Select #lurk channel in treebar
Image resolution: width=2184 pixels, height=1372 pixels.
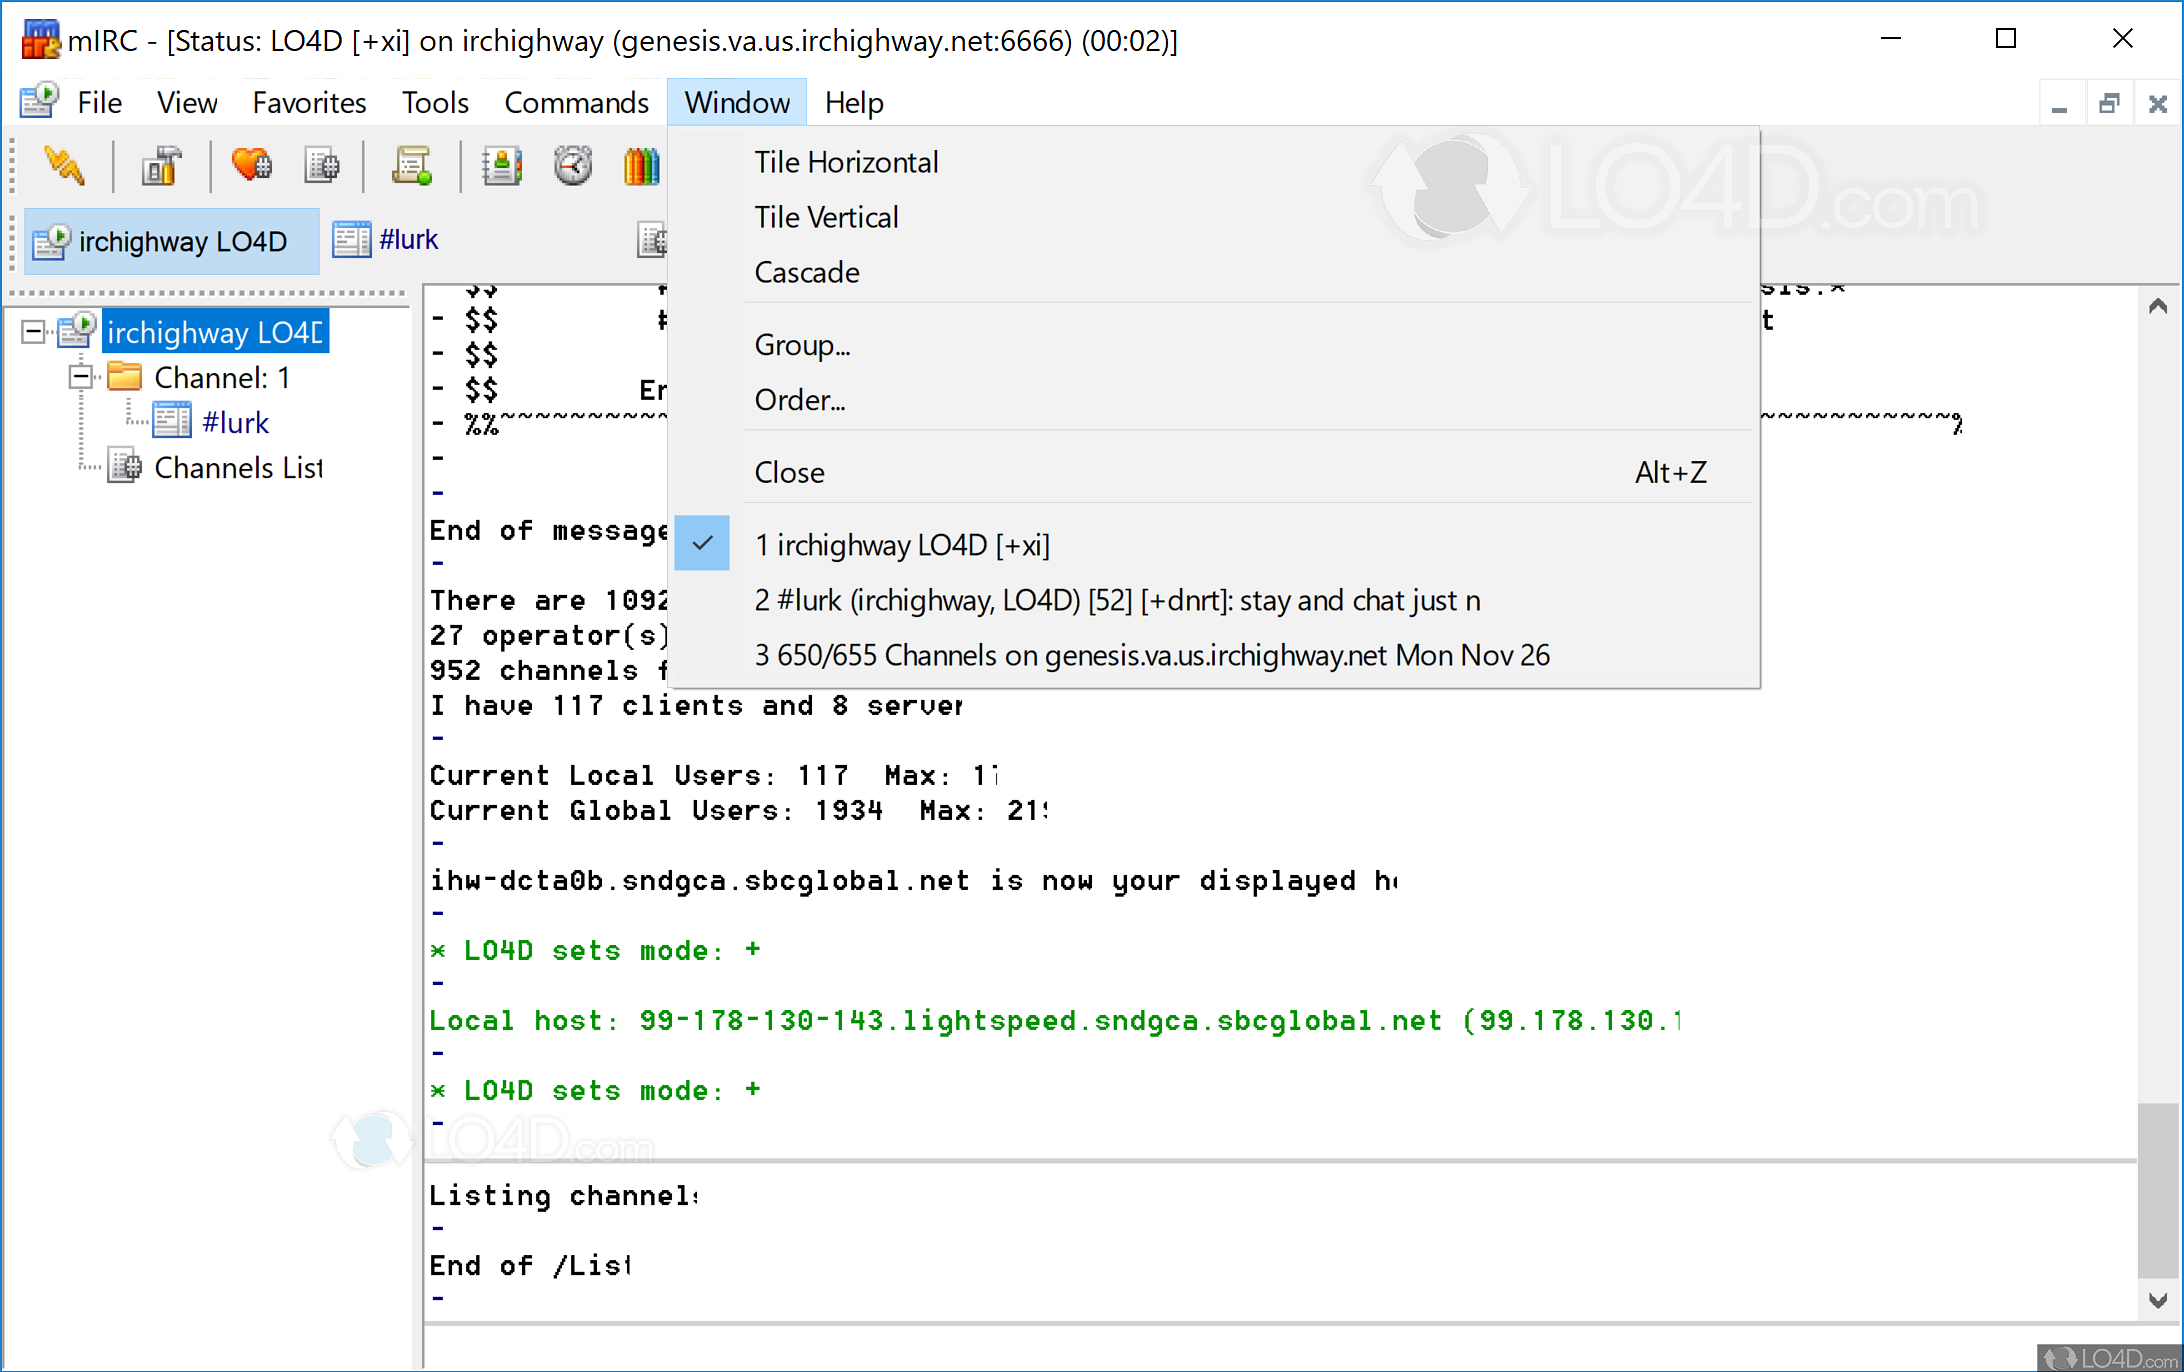[235, 422]
